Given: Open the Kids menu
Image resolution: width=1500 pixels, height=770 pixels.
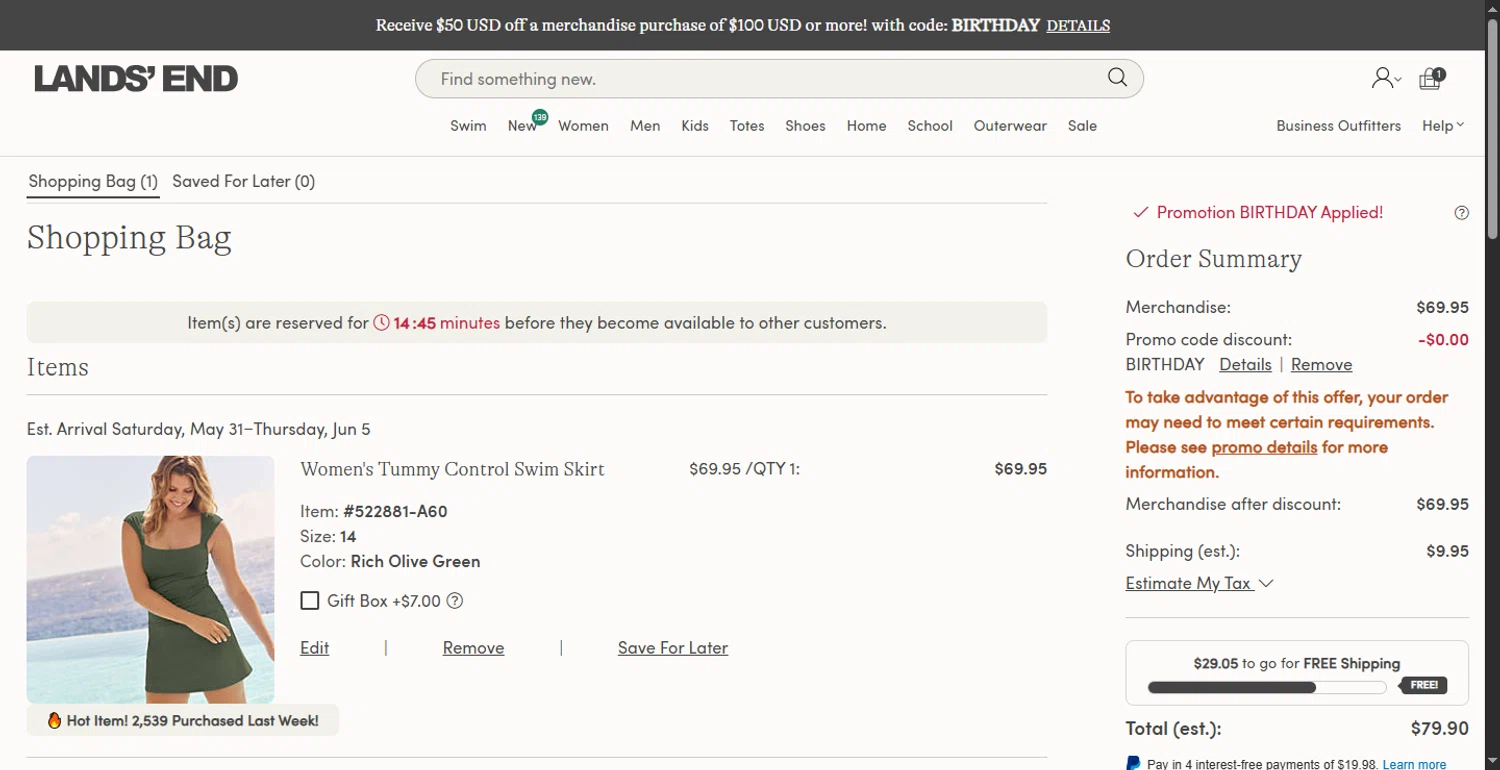Looking at the screenshot, I should (x=695, y=125).
